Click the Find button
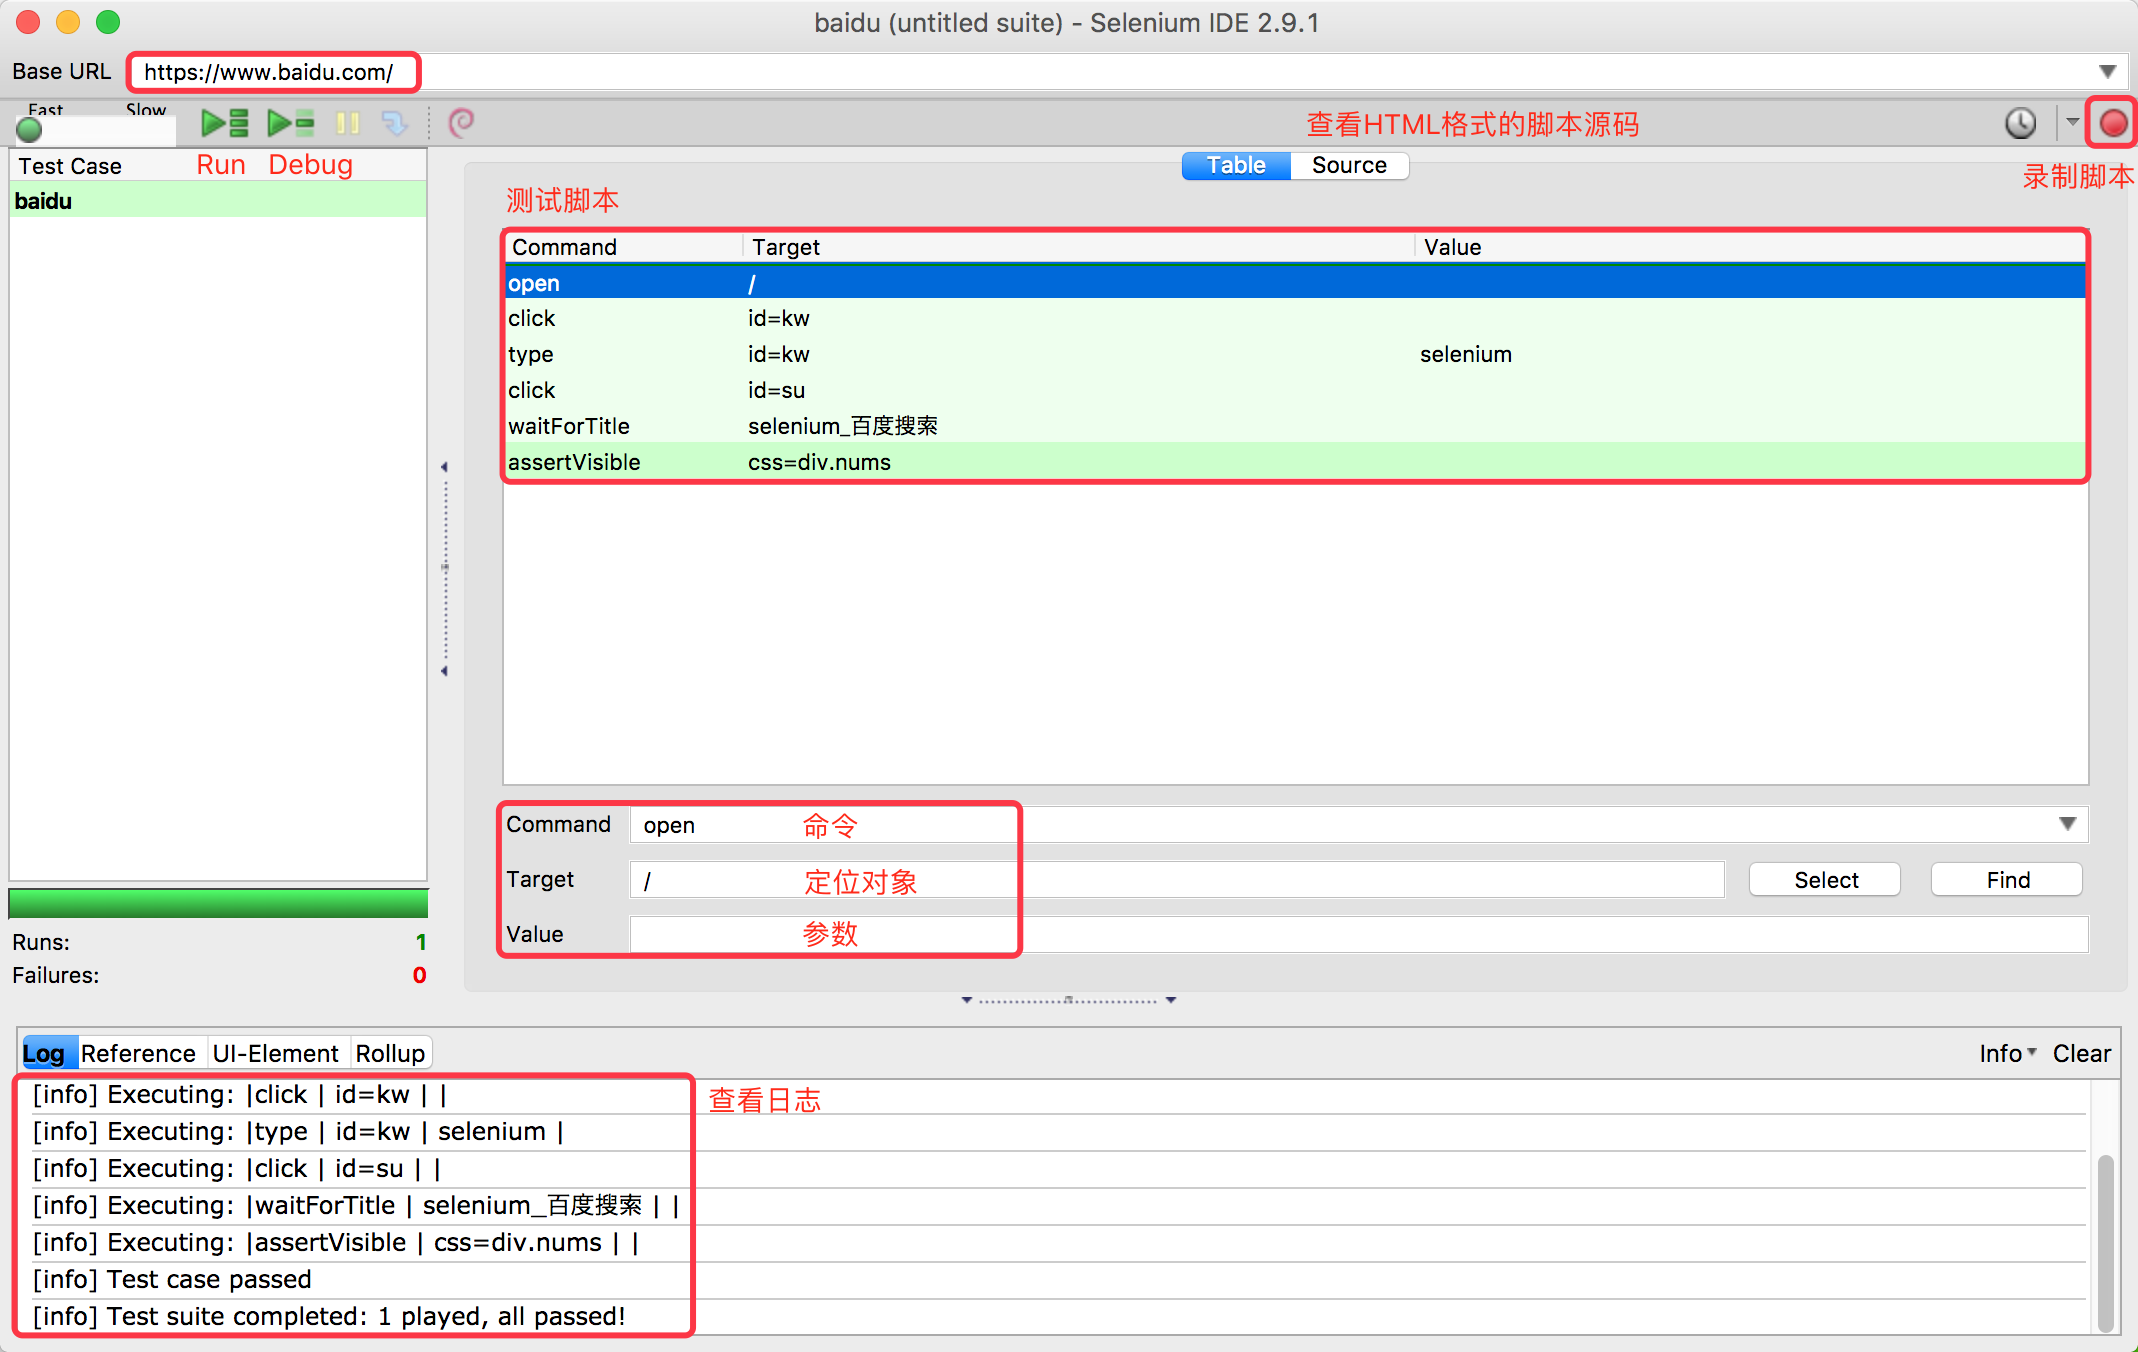 tap(2007, 879)
